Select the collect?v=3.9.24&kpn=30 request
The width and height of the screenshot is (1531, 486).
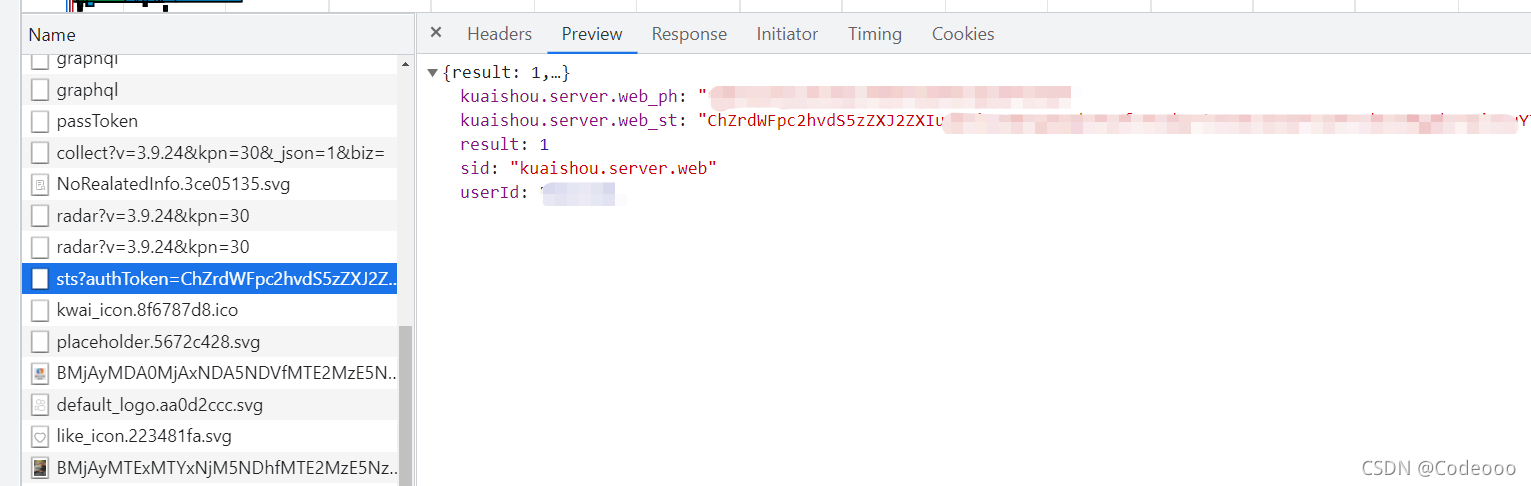pos(210,153)
